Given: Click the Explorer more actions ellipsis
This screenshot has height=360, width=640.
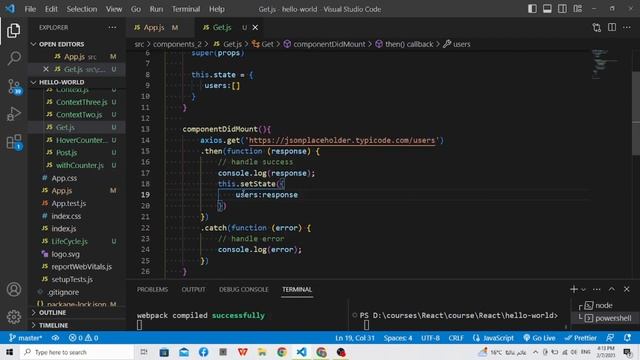Looking at the screenshot, I should (112, 27).
